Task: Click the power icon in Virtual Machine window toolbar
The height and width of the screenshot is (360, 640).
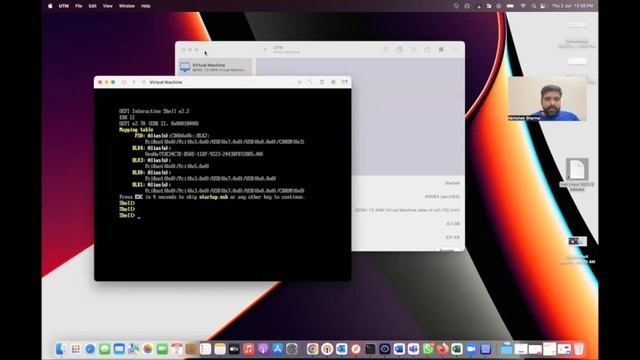Action: (x=124, y=82)
